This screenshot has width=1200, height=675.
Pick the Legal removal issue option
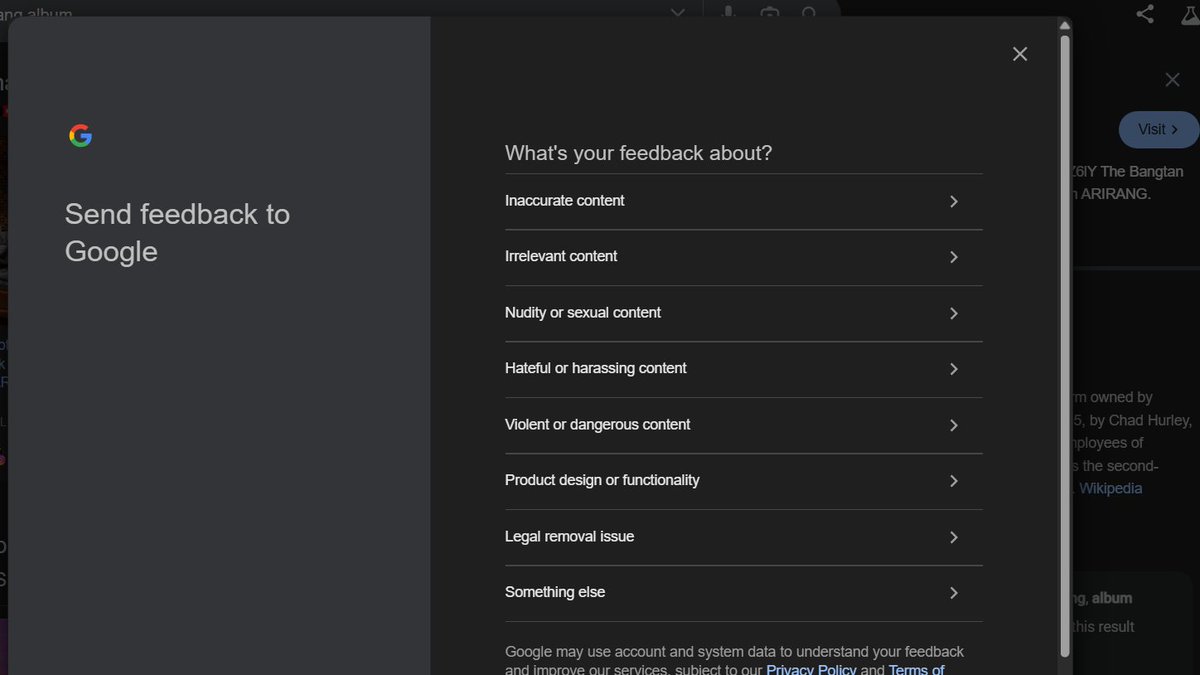(x=743, y=537)
